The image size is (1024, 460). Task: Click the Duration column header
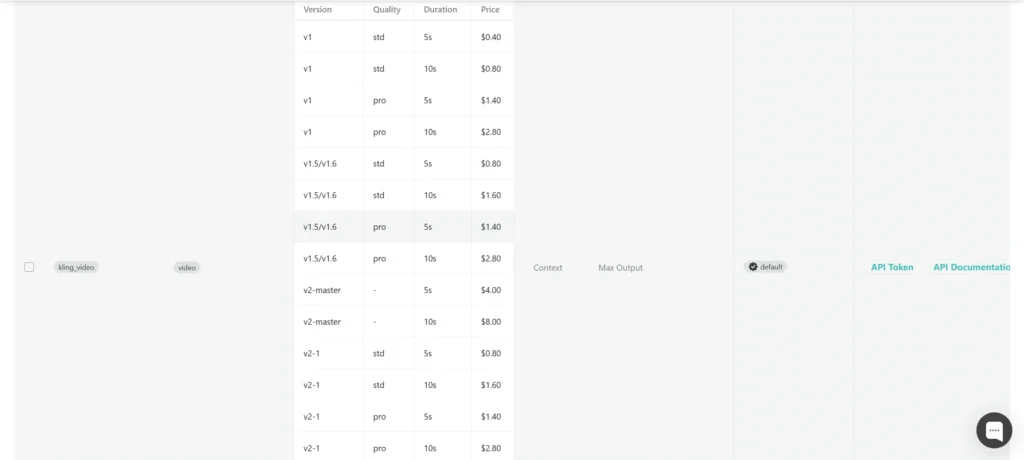pos(440,10)
